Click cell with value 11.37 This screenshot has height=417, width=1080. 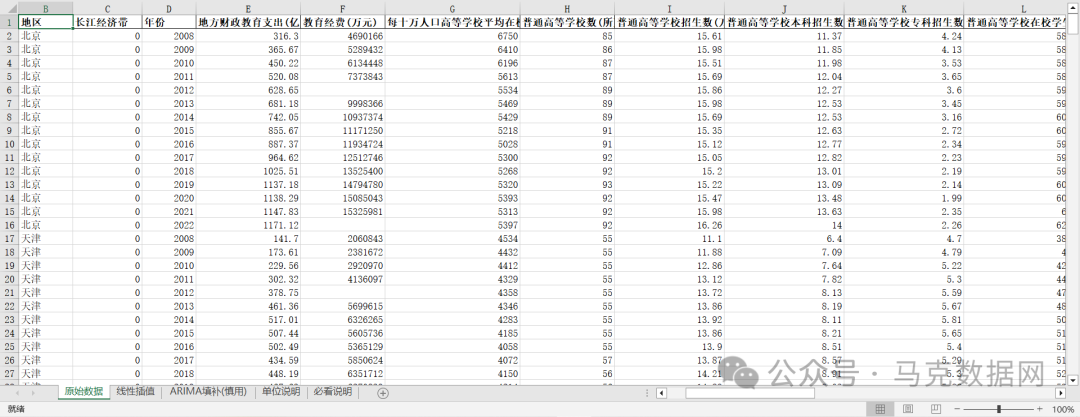tap(785, 36)
